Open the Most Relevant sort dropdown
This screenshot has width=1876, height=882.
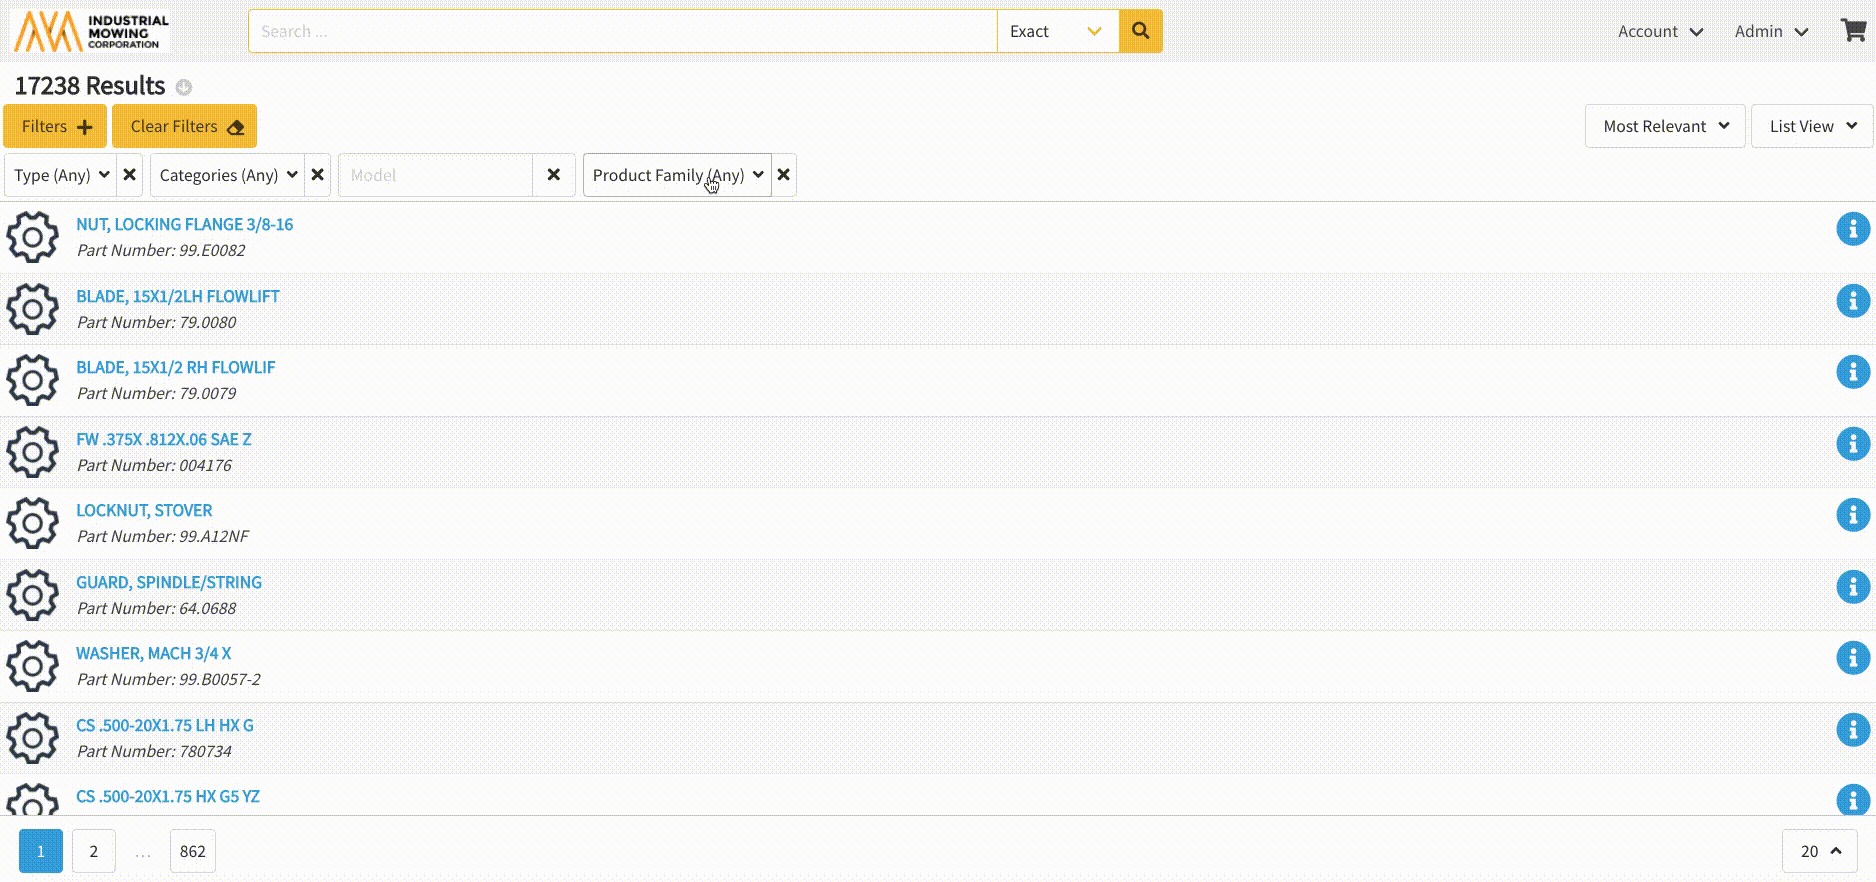coord(1664,126)
